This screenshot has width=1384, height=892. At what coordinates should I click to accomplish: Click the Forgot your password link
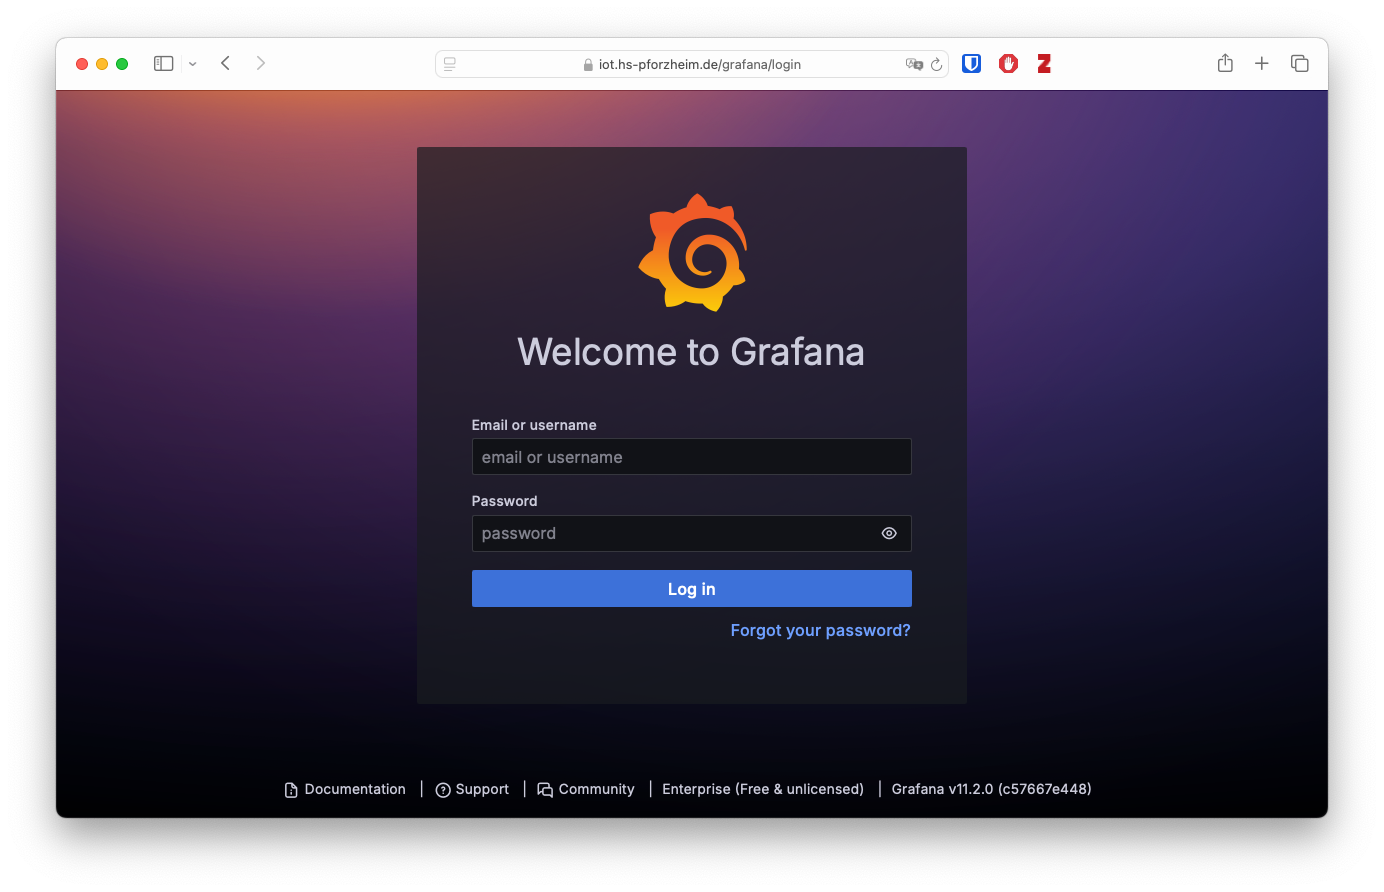820,630
